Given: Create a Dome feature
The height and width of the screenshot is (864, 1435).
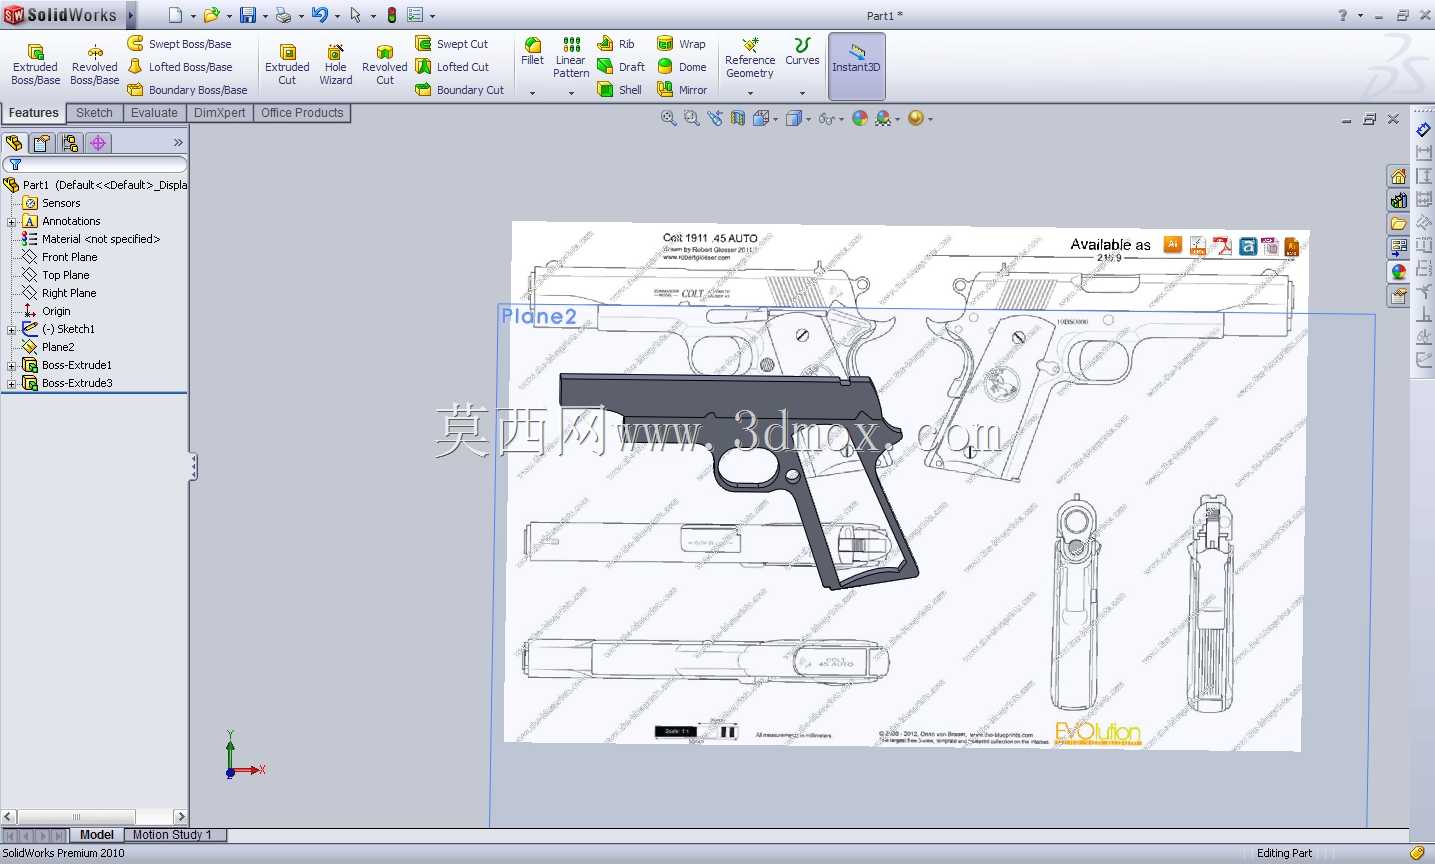Looking at the screenshot, I should [x=682, y=67].
